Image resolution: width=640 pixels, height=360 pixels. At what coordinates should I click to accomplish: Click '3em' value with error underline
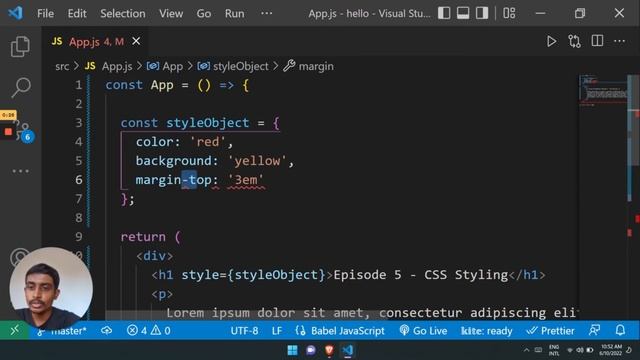point(246,180)
